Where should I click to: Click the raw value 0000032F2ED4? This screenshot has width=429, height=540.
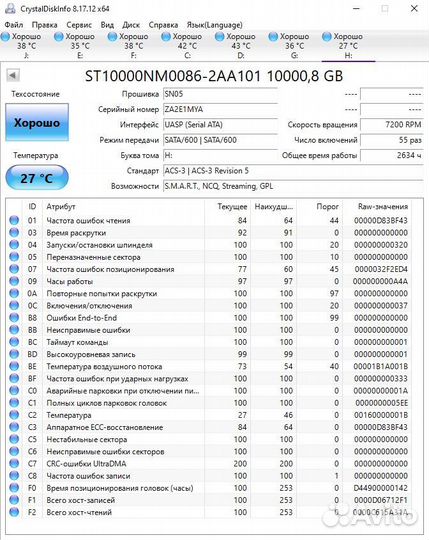click(381, 269)
